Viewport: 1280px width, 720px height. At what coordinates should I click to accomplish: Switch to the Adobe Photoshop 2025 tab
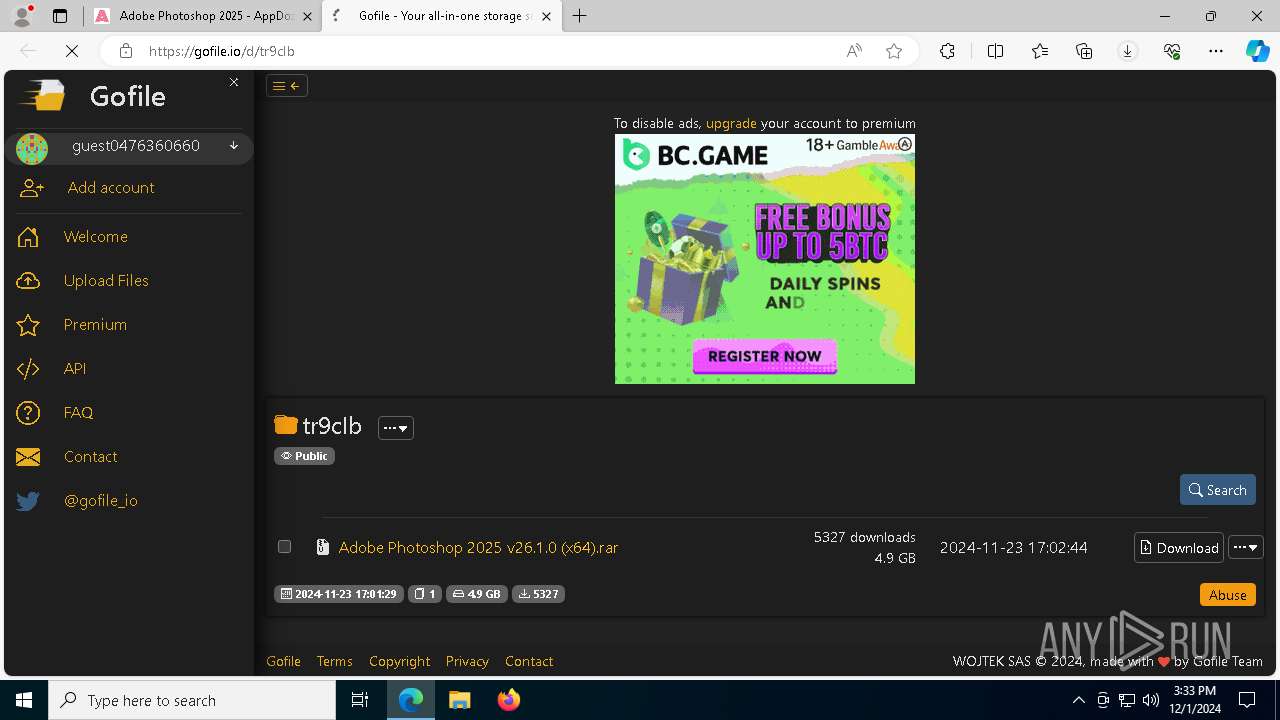tap(203, 16)
